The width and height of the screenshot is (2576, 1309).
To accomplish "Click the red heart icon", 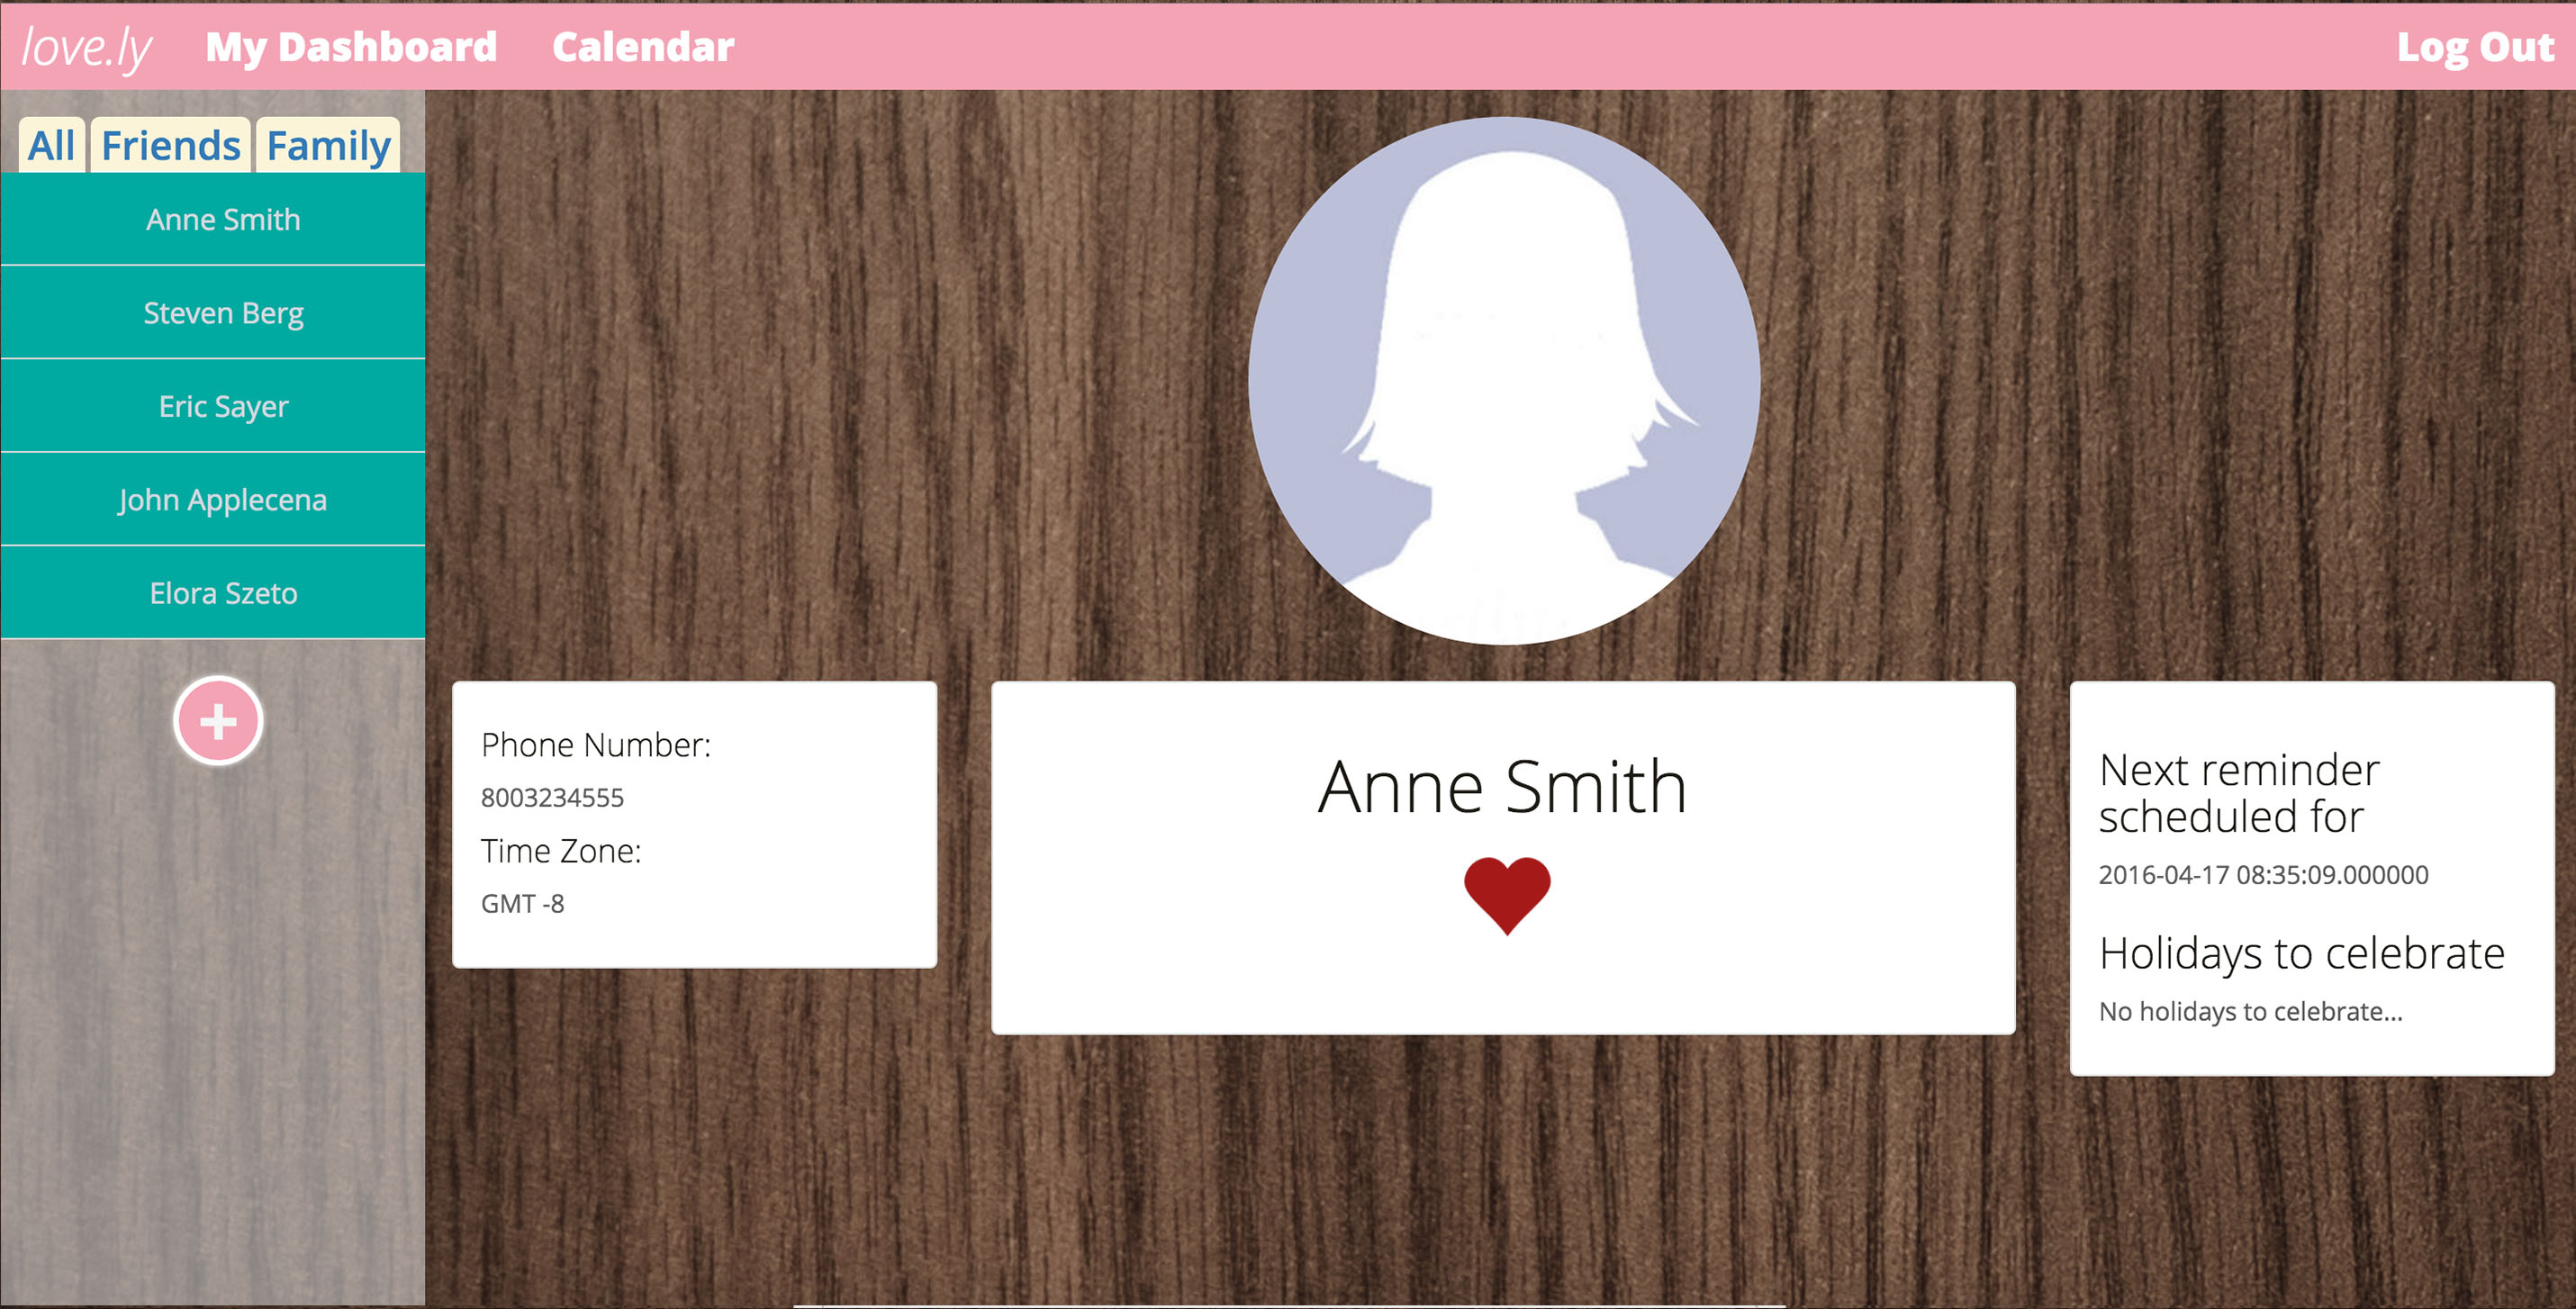I will click(x=1506, y=893).
